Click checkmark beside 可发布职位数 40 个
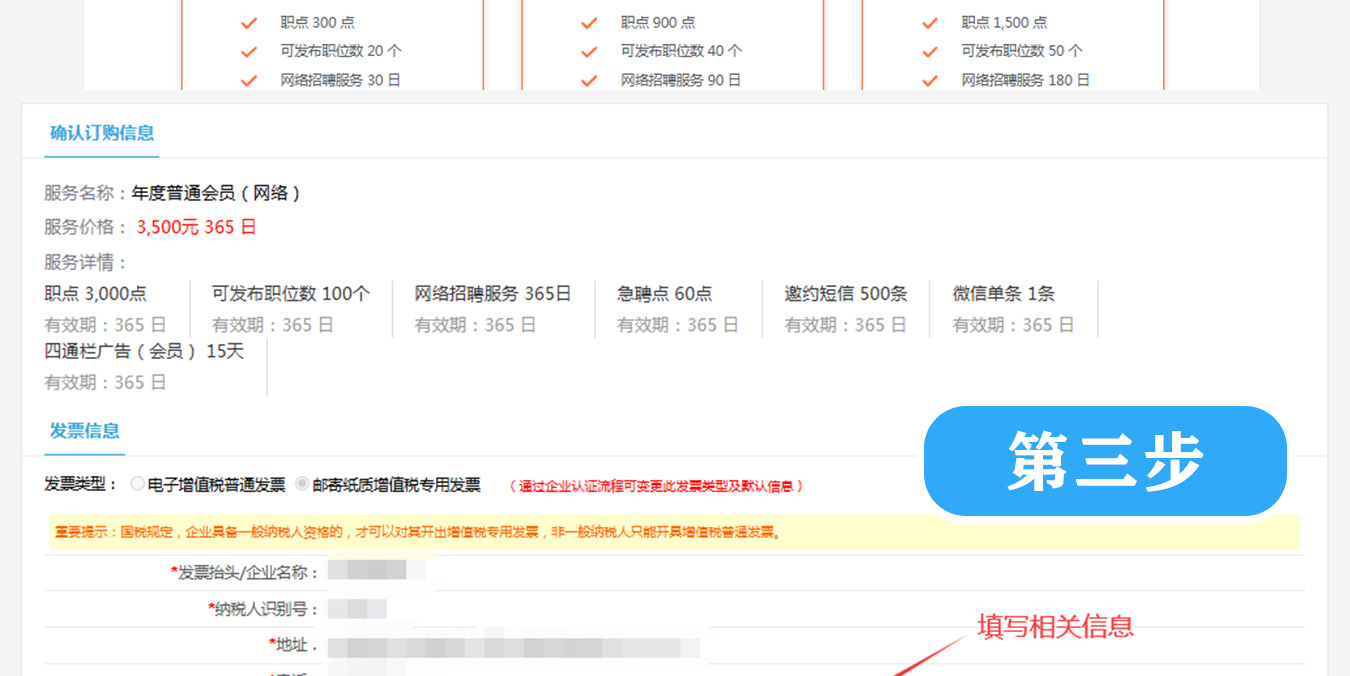 [589, 51]
